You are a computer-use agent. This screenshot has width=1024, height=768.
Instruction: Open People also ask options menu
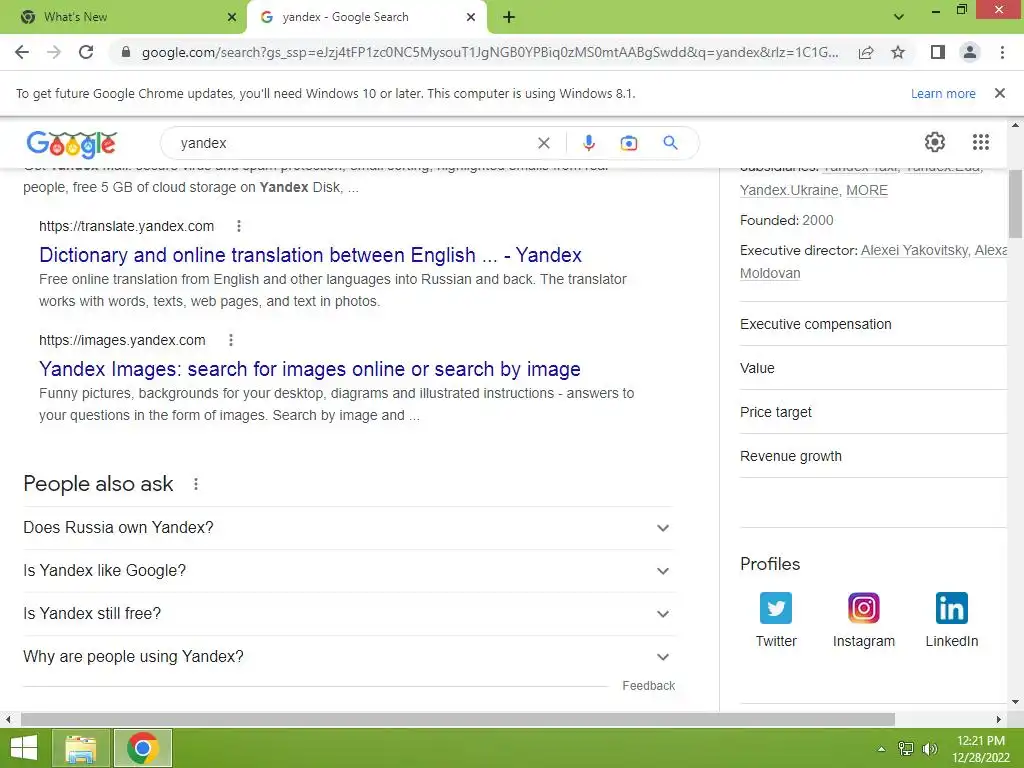pyautogui.click(x=195, y=484)
